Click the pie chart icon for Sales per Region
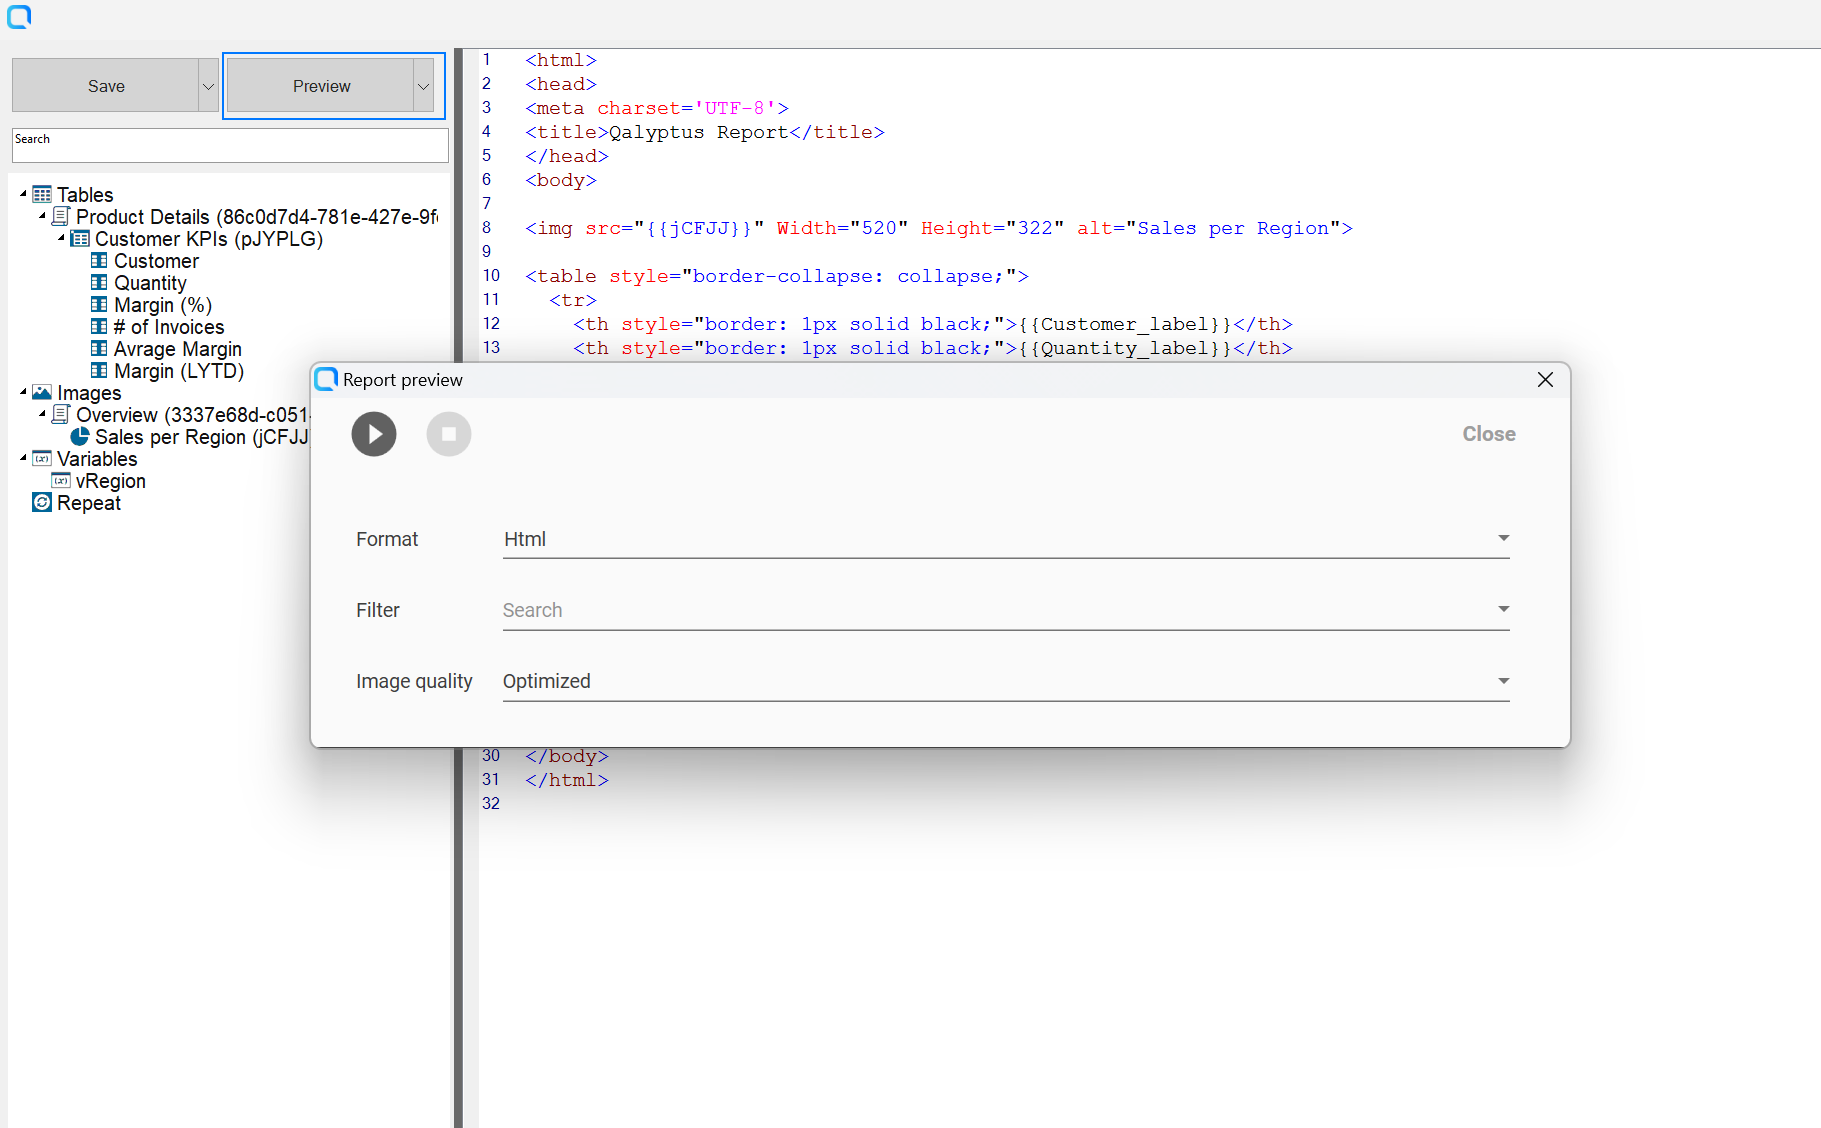The height and width of the screenshot is (1128, 1821). pos(80,437)
